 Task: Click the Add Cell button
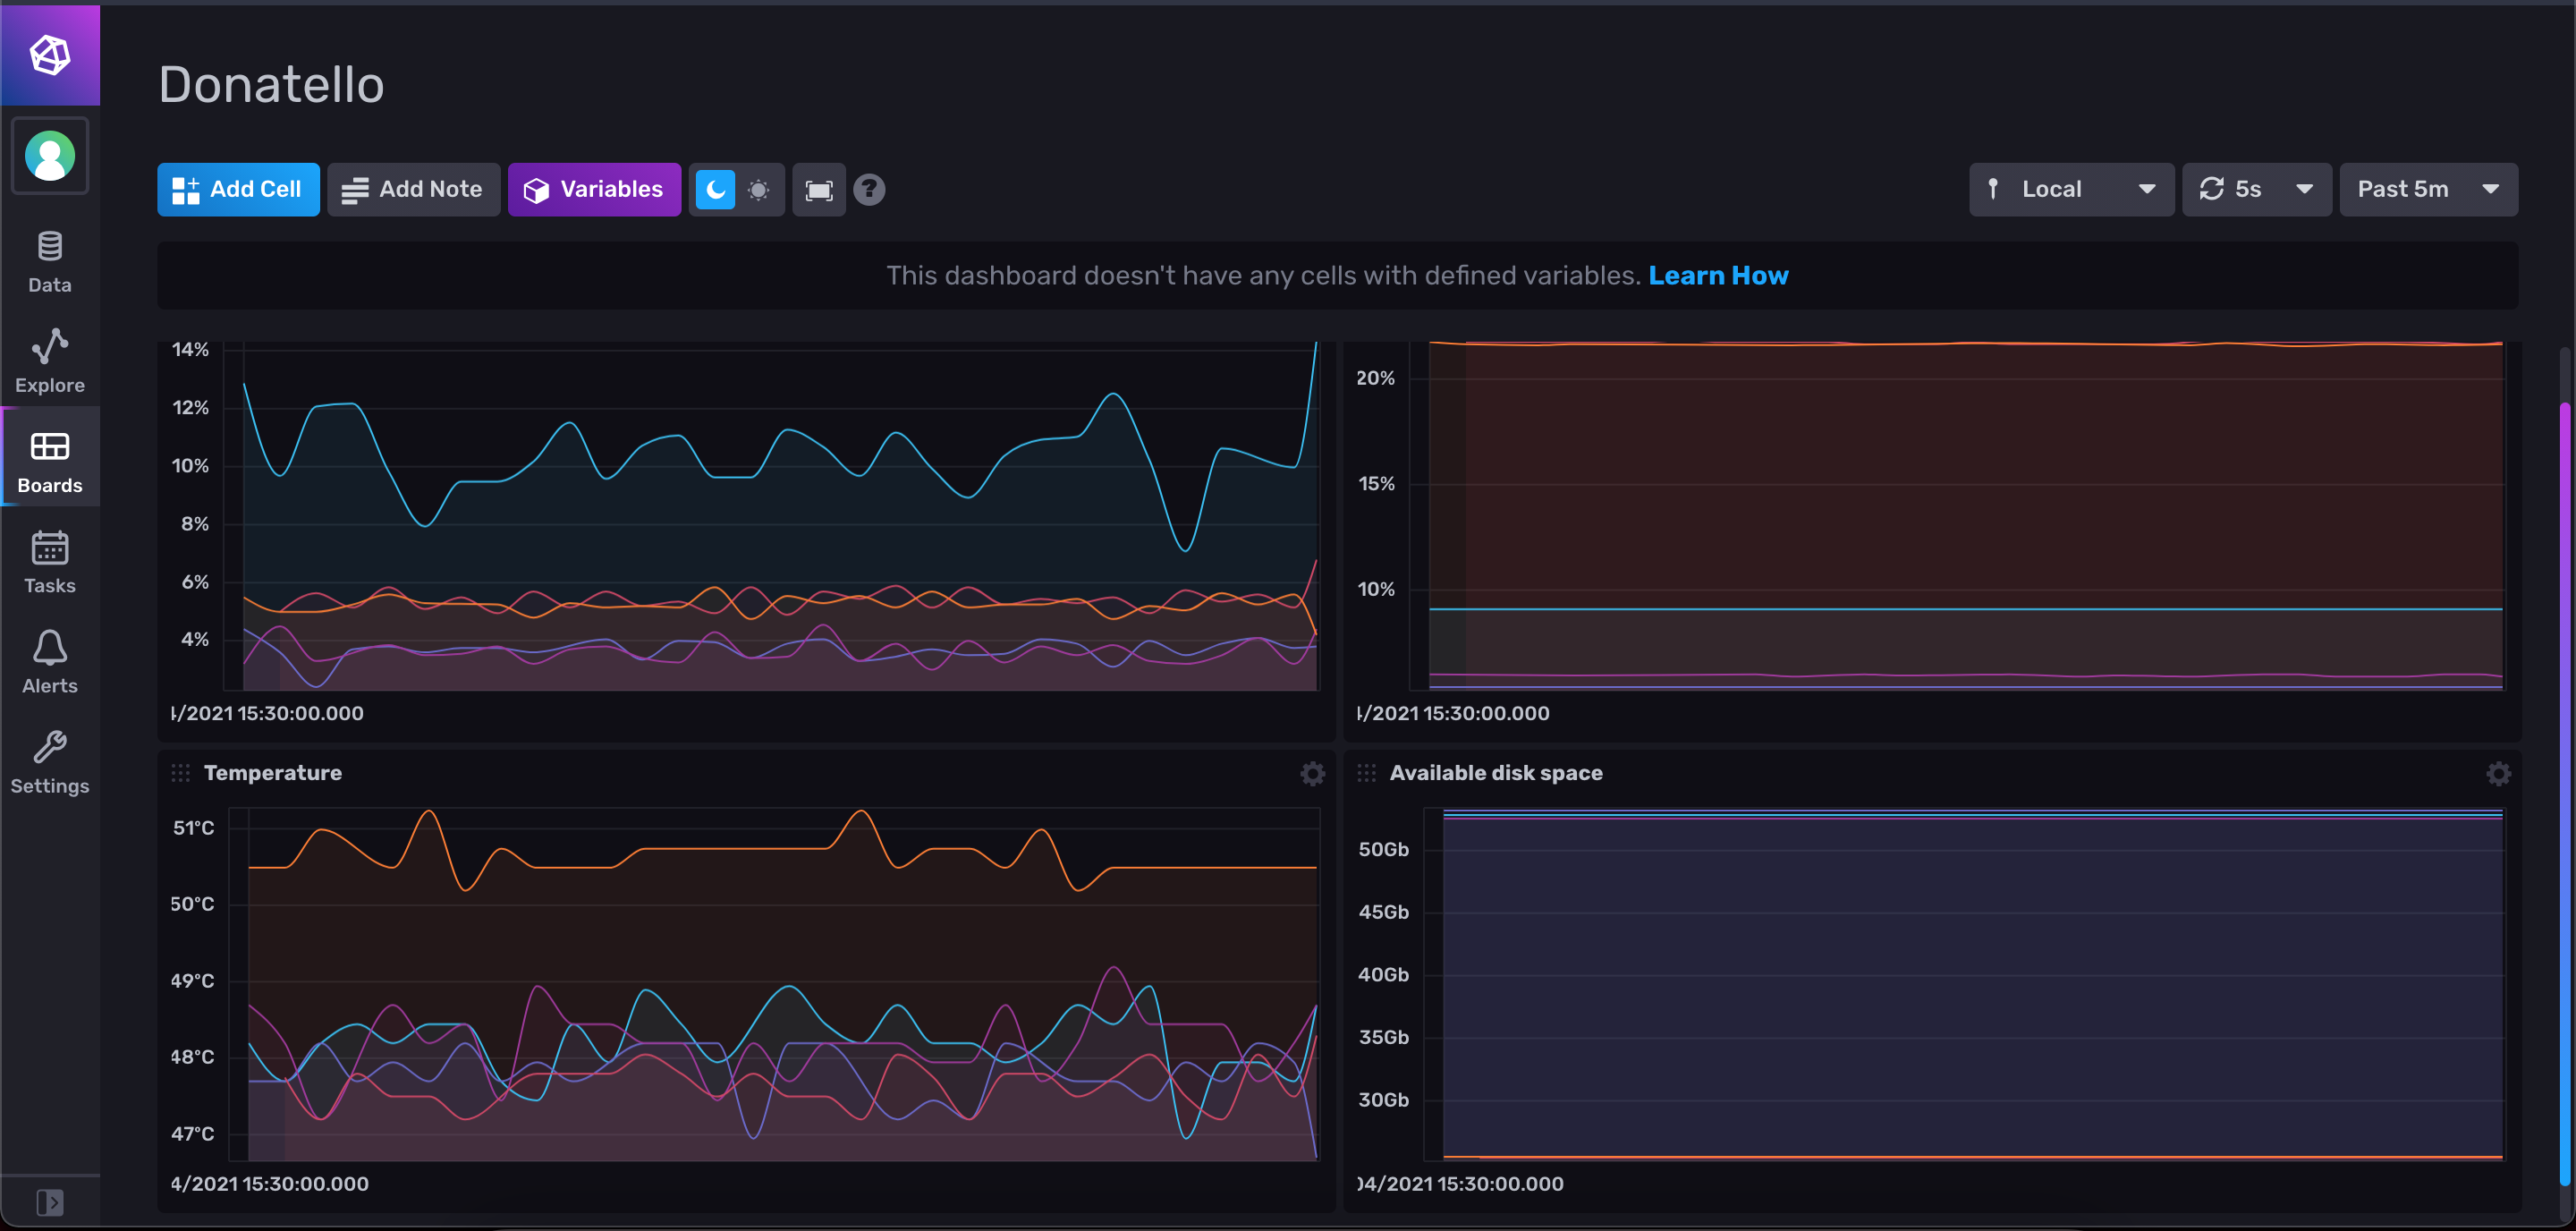[238, 190]
